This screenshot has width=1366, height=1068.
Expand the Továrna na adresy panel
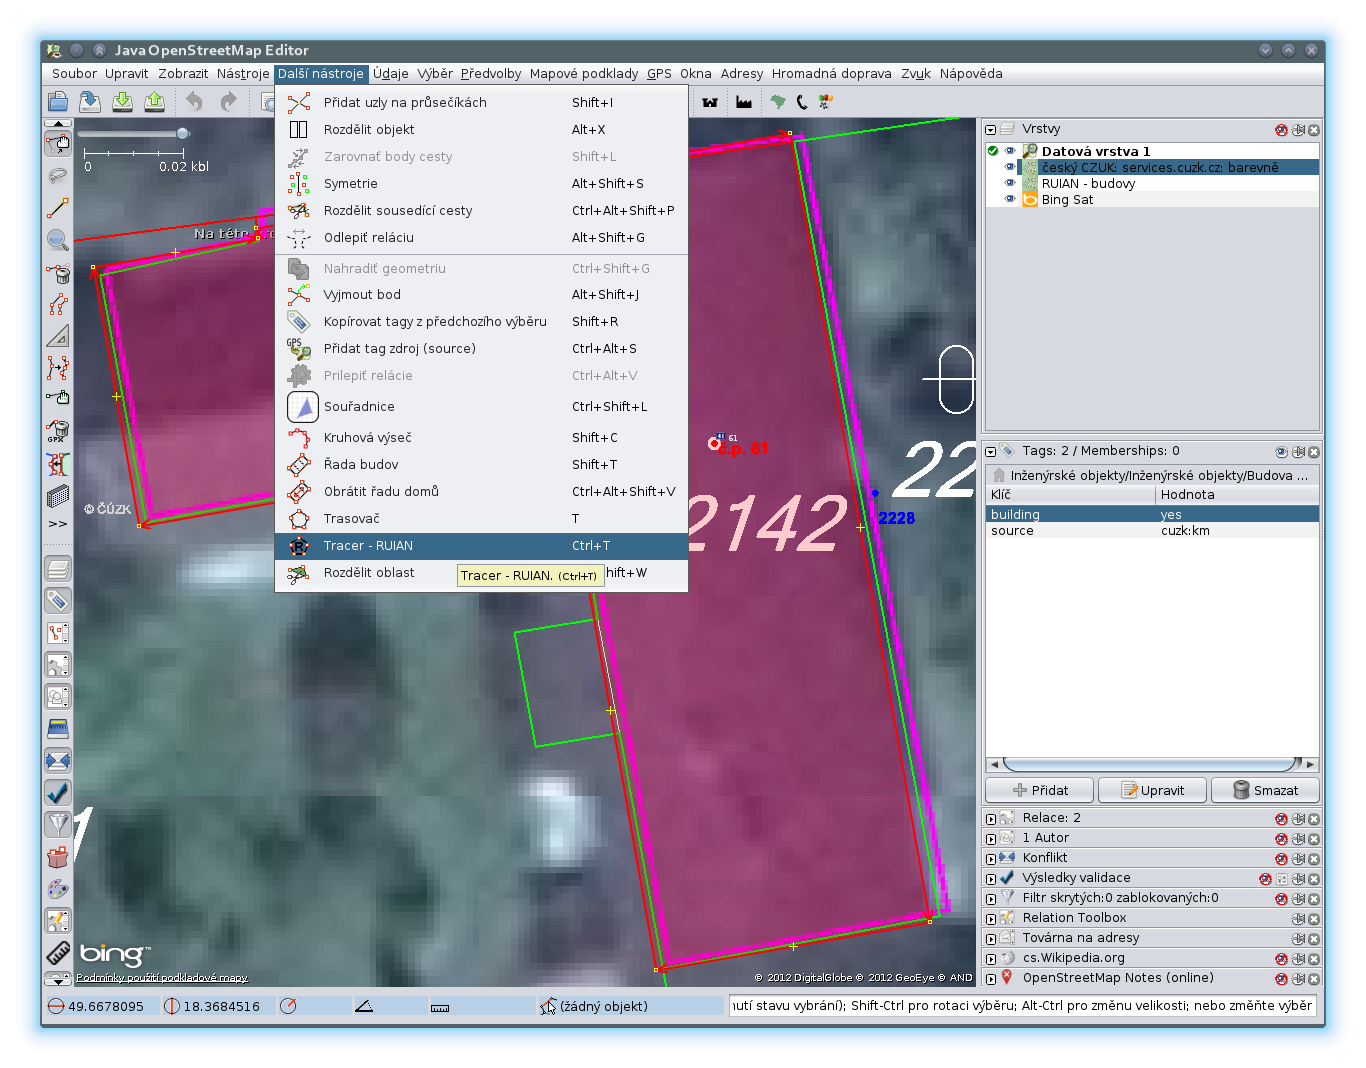(990, 938)
